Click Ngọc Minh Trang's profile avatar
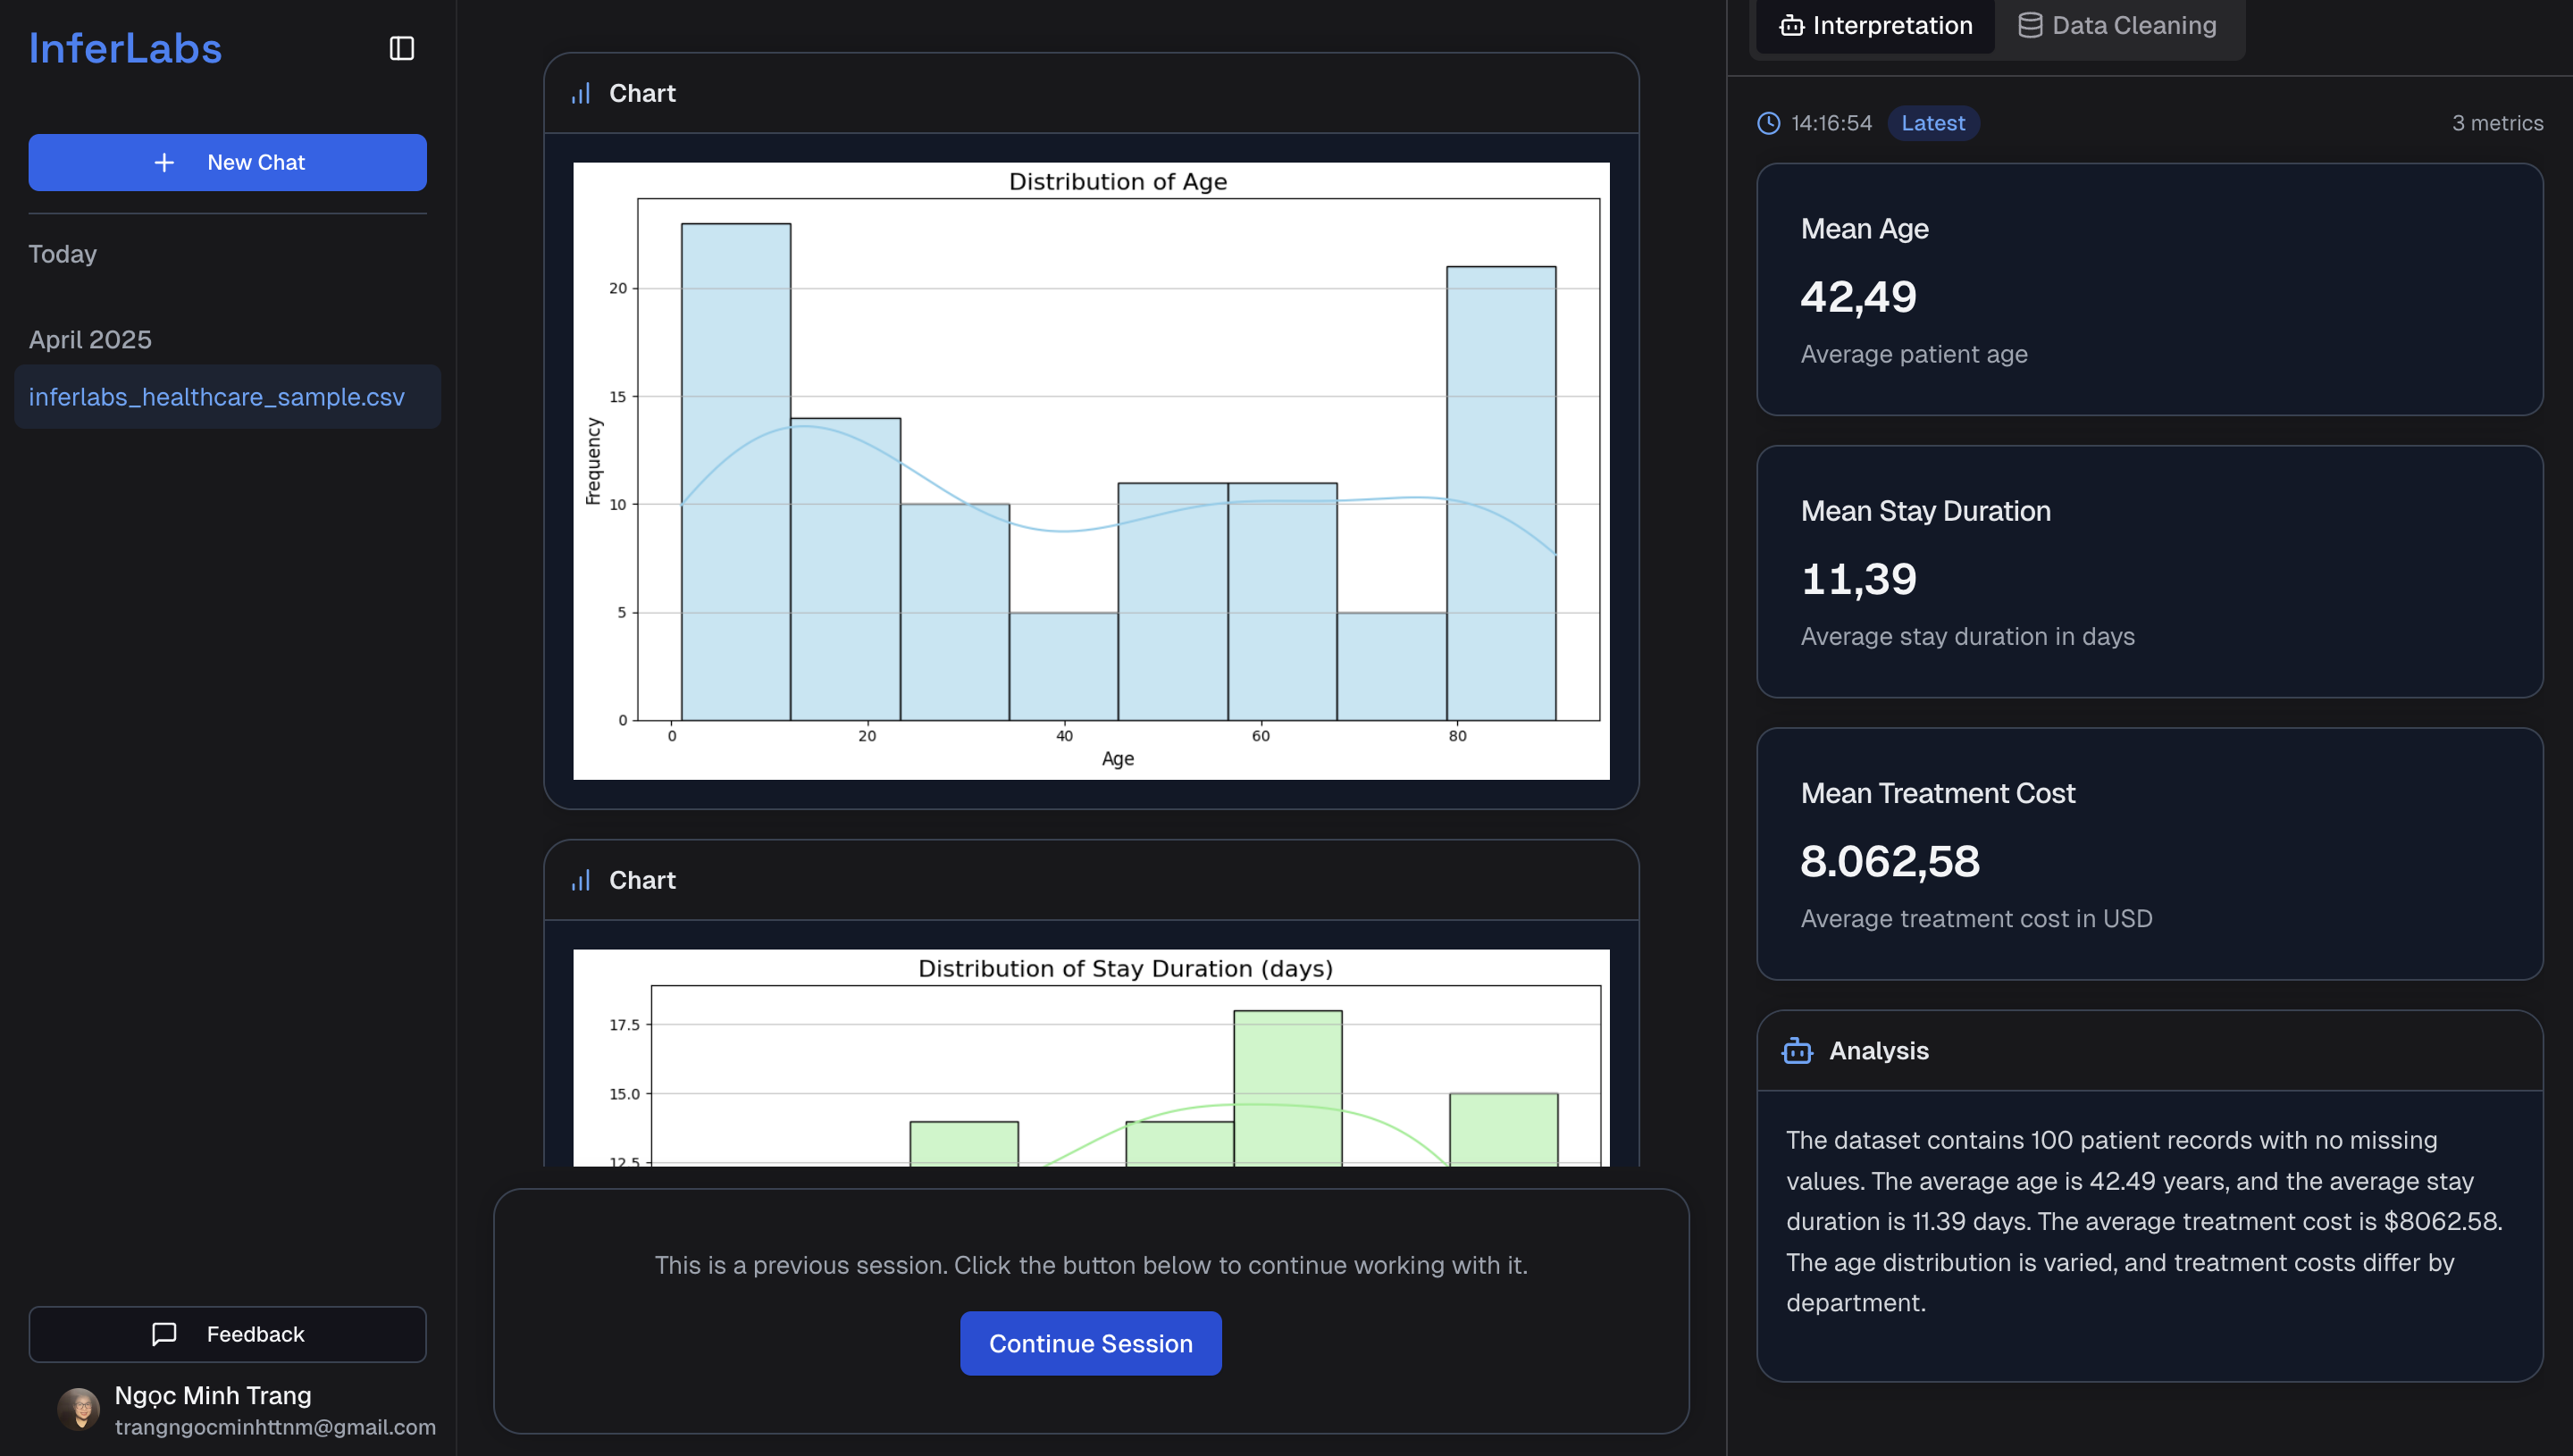The width and height of the screenshot is (2573, 1456). (x=78, y=1409)
